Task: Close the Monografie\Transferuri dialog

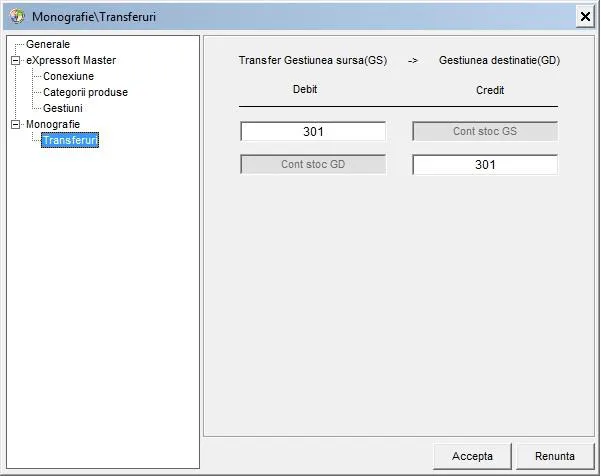Action: coord(585,17)
